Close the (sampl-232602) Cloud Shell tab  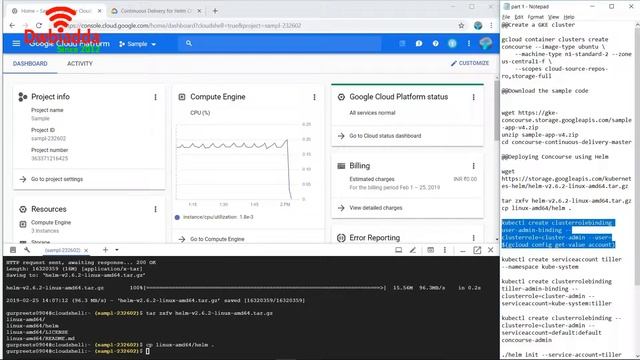[86, 250]
